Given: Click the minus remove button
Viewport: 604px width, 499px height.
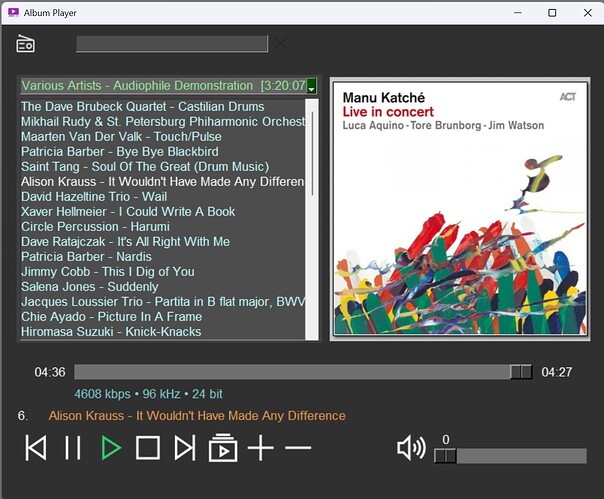Looking at the screenshot, I should (x=298, y=448).
